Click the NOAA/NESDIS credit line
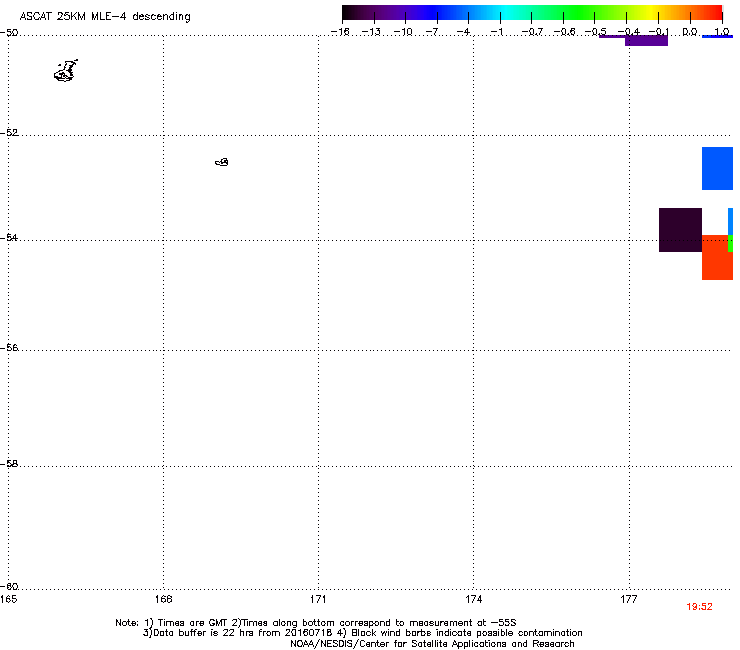 432,644
